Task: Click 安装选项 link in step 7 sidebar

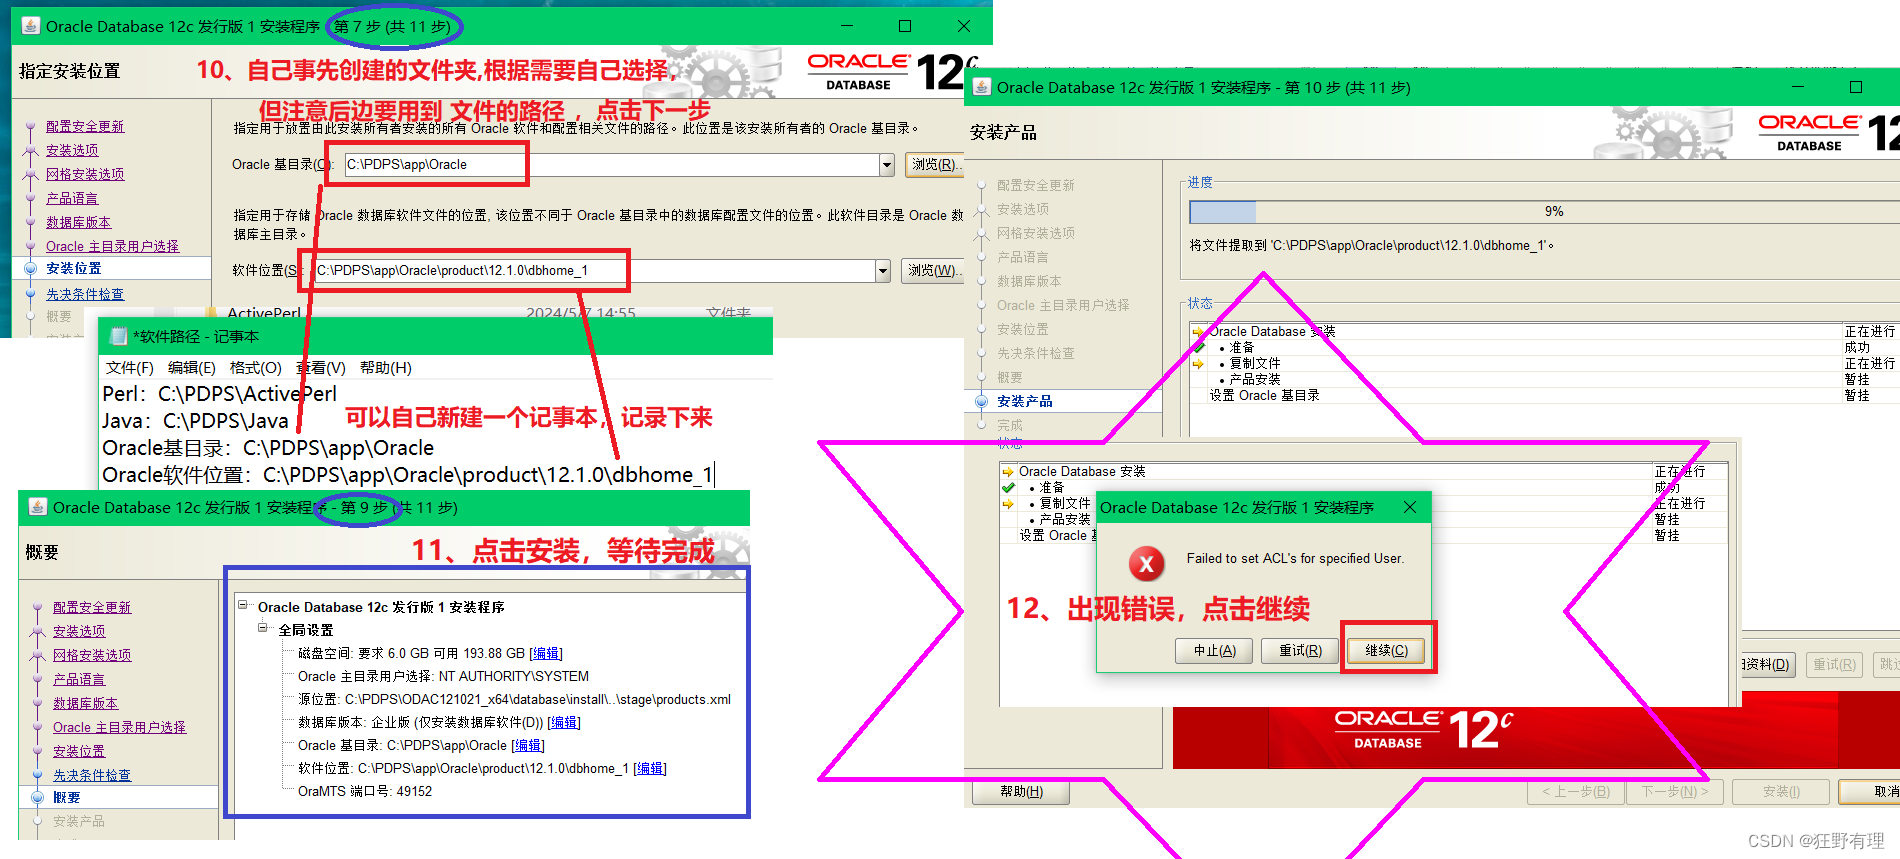Action: pos(72,150)
